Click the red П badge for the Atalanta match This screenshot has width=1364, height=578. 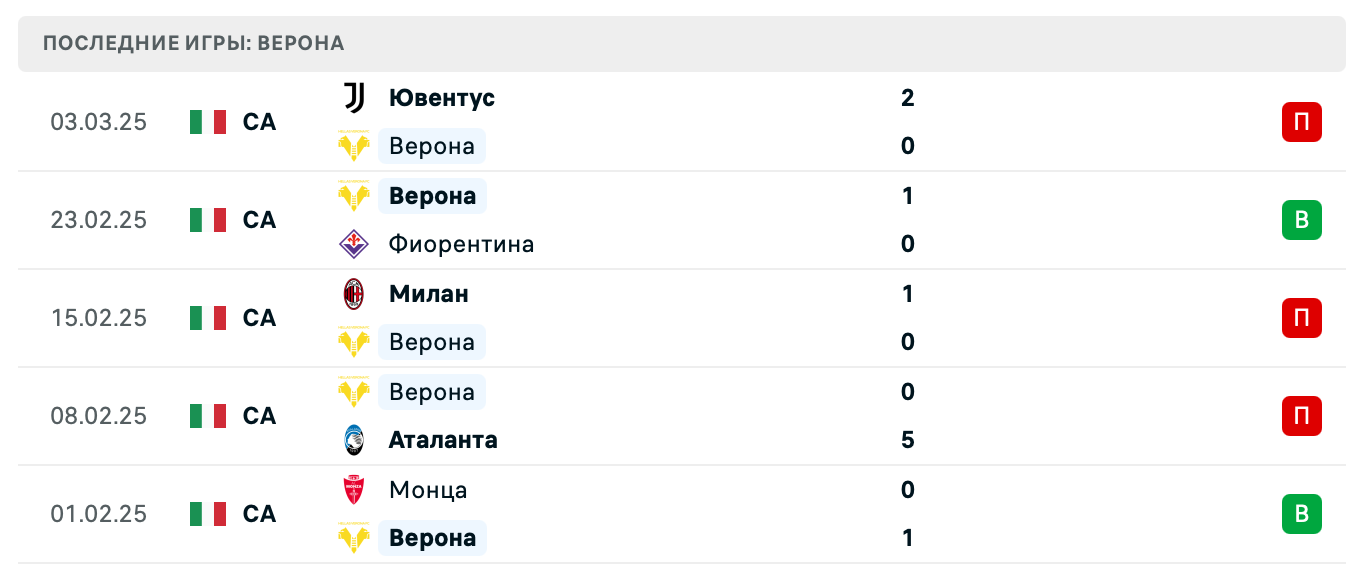pos(1301,416)
